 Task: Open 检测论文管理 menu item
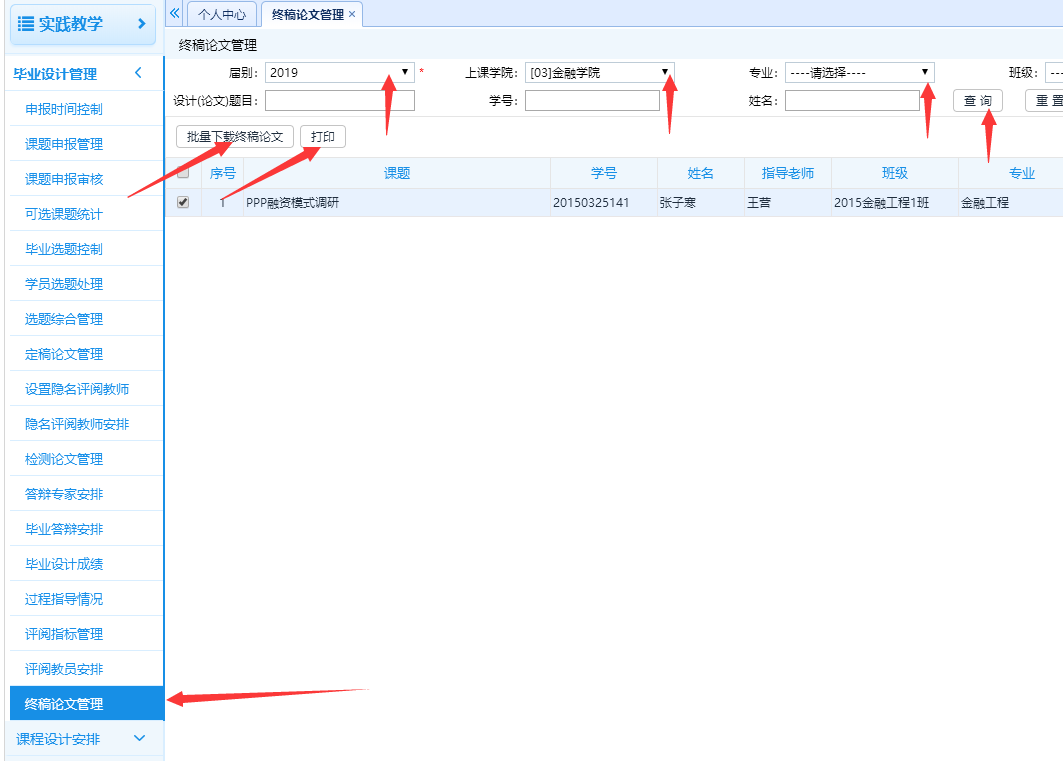click(x=64, y=459)
